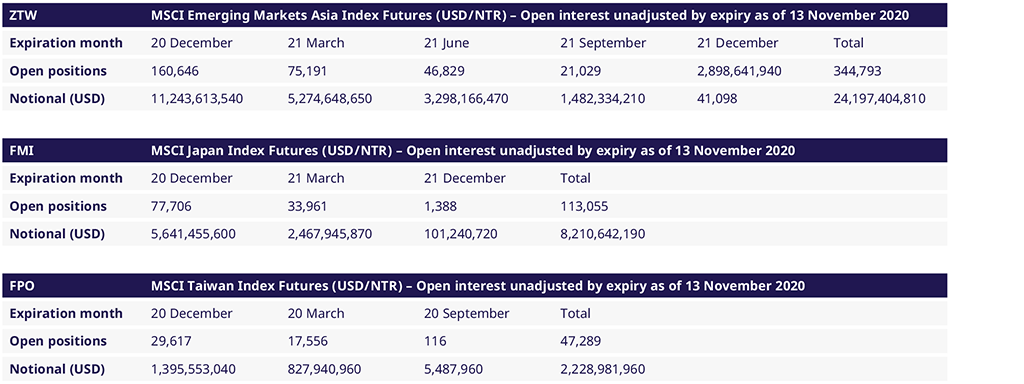This screenshot has height=384, width=1024.
Task: Select the 21 June column header in ZTW
Action: (x=446, y=43)
